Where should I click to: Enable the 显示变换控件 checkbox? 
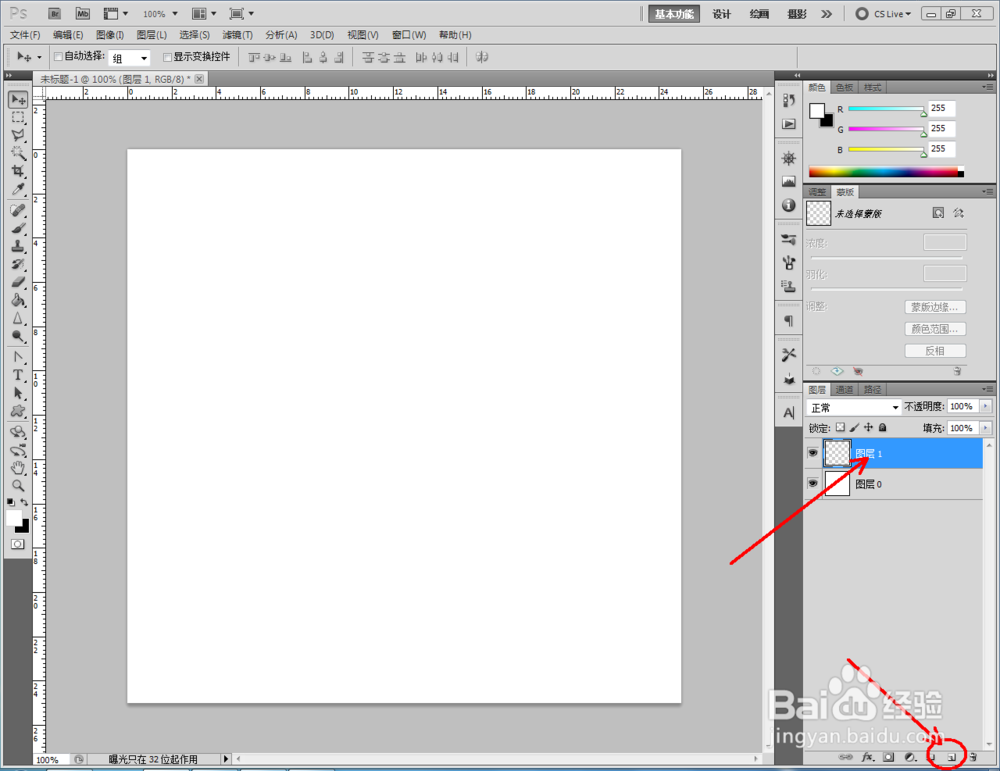(168, 57)
